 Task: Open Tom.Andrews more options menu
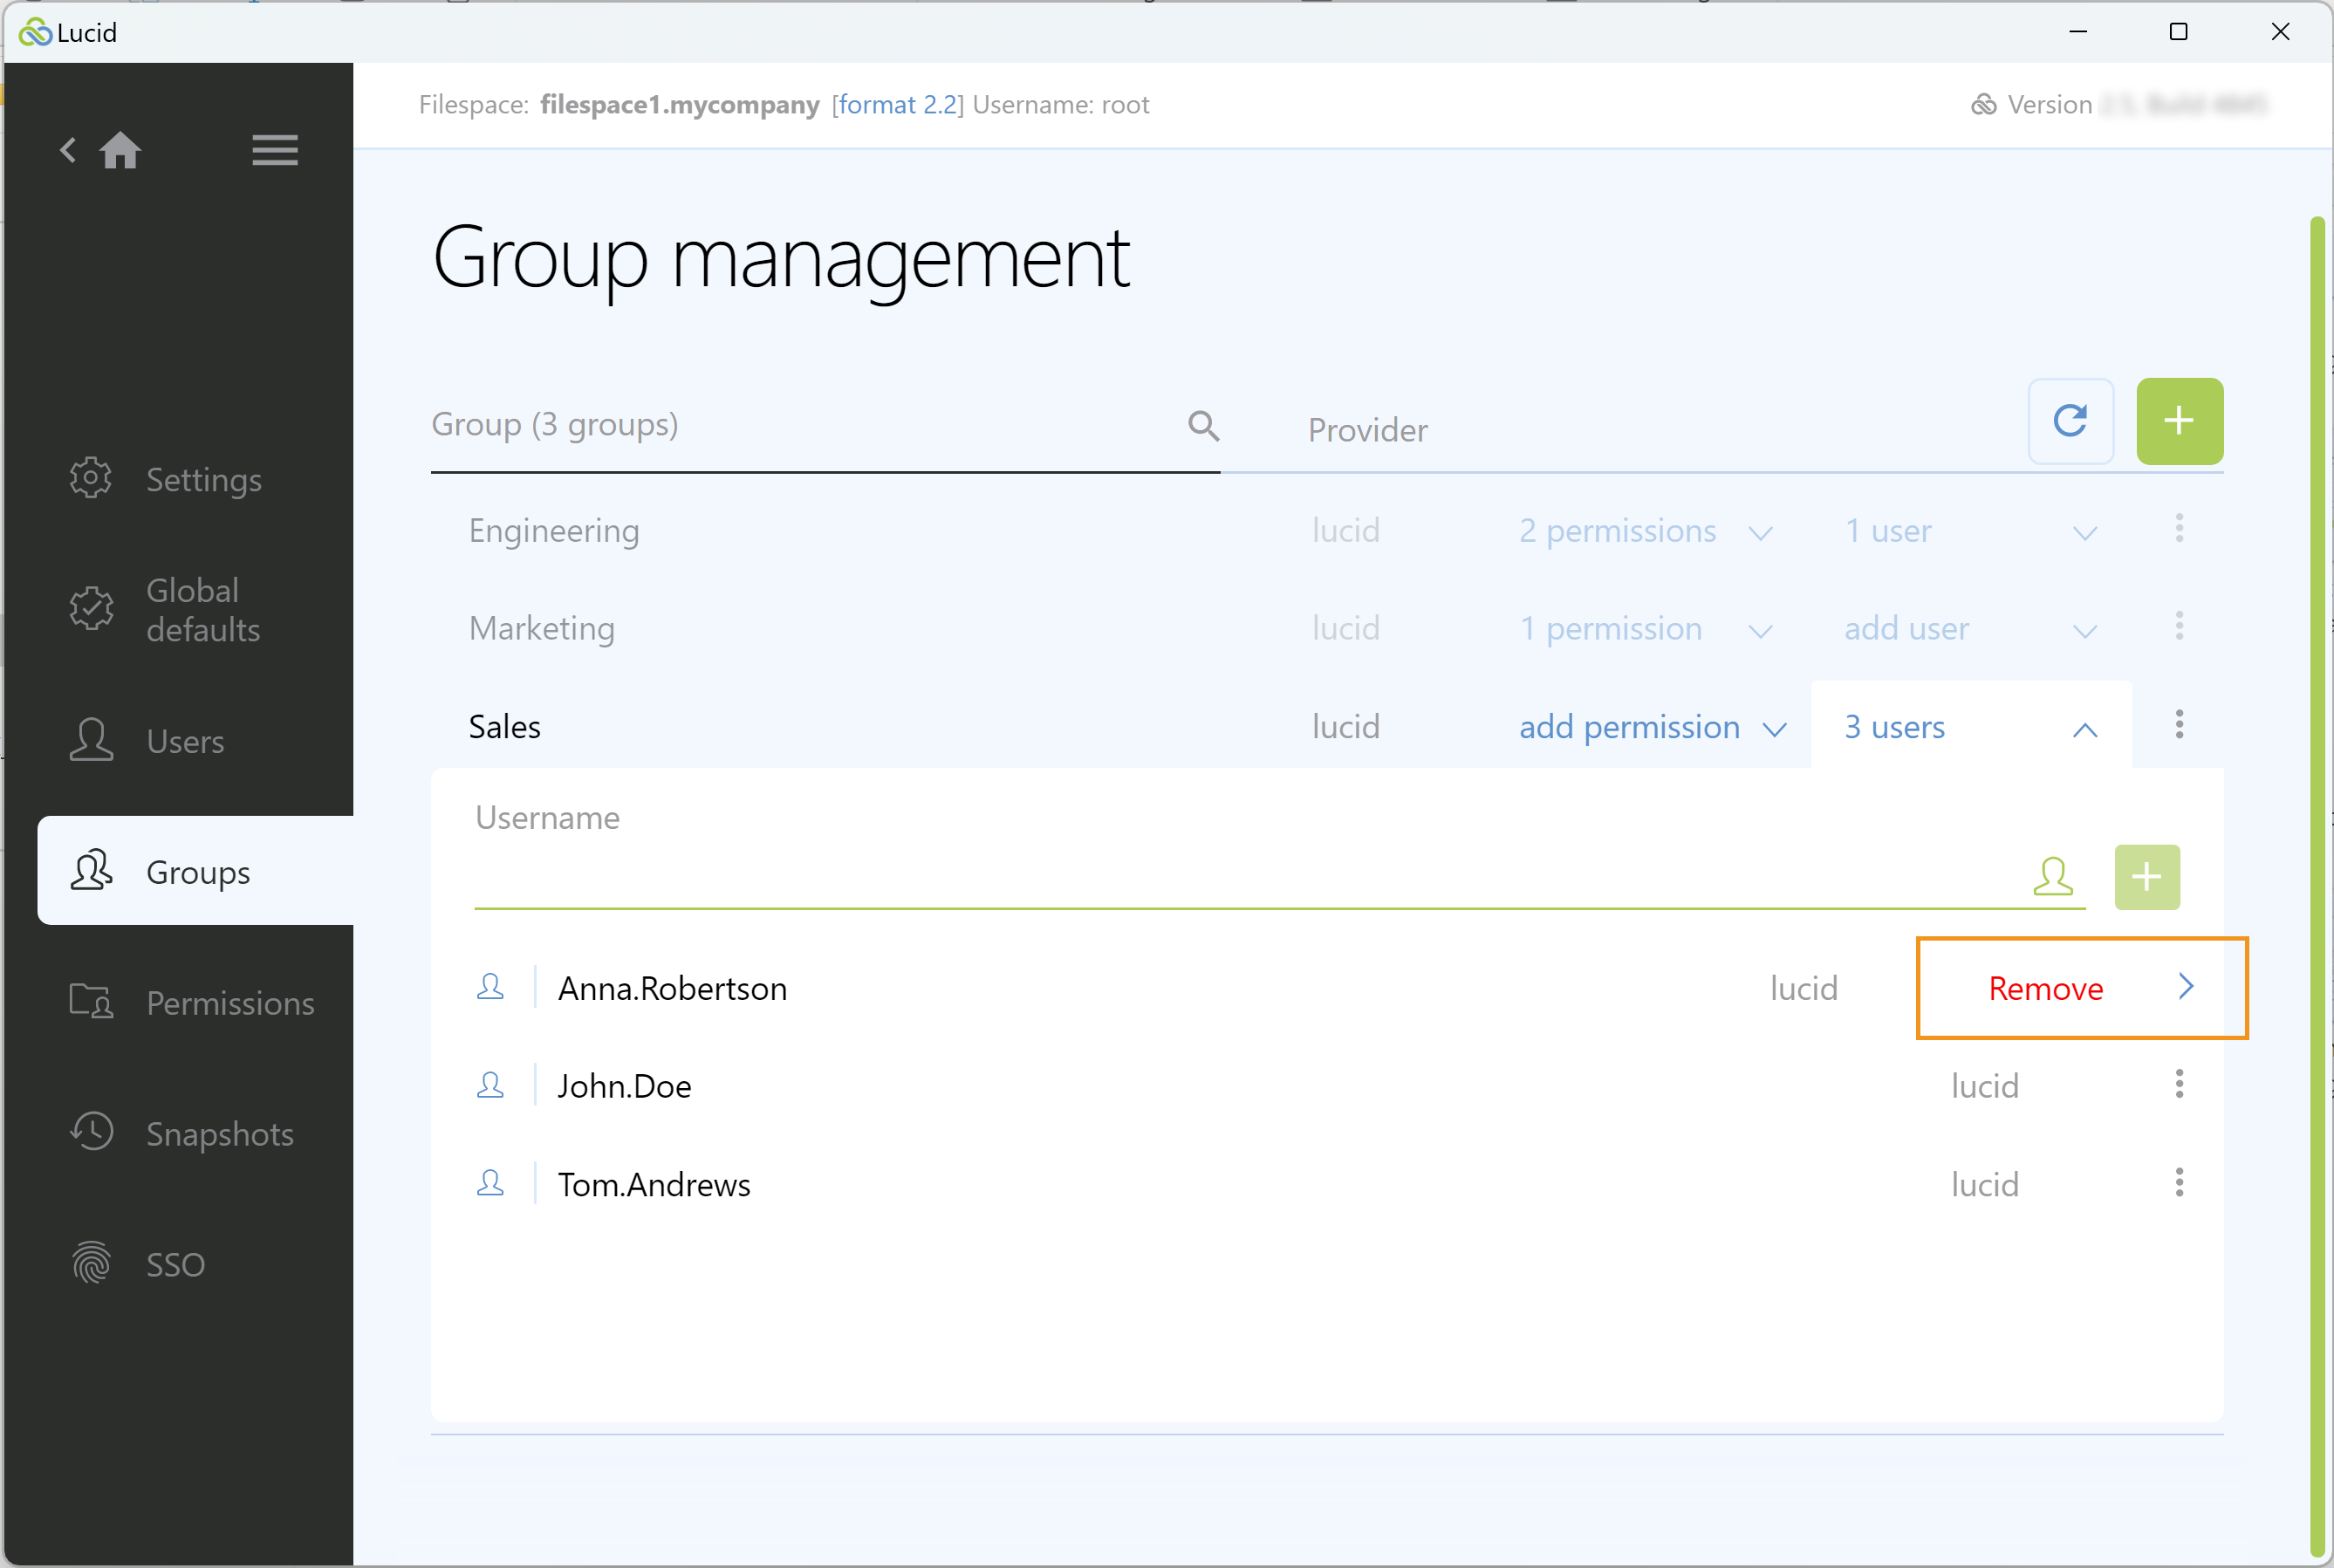[2179, 1183]
